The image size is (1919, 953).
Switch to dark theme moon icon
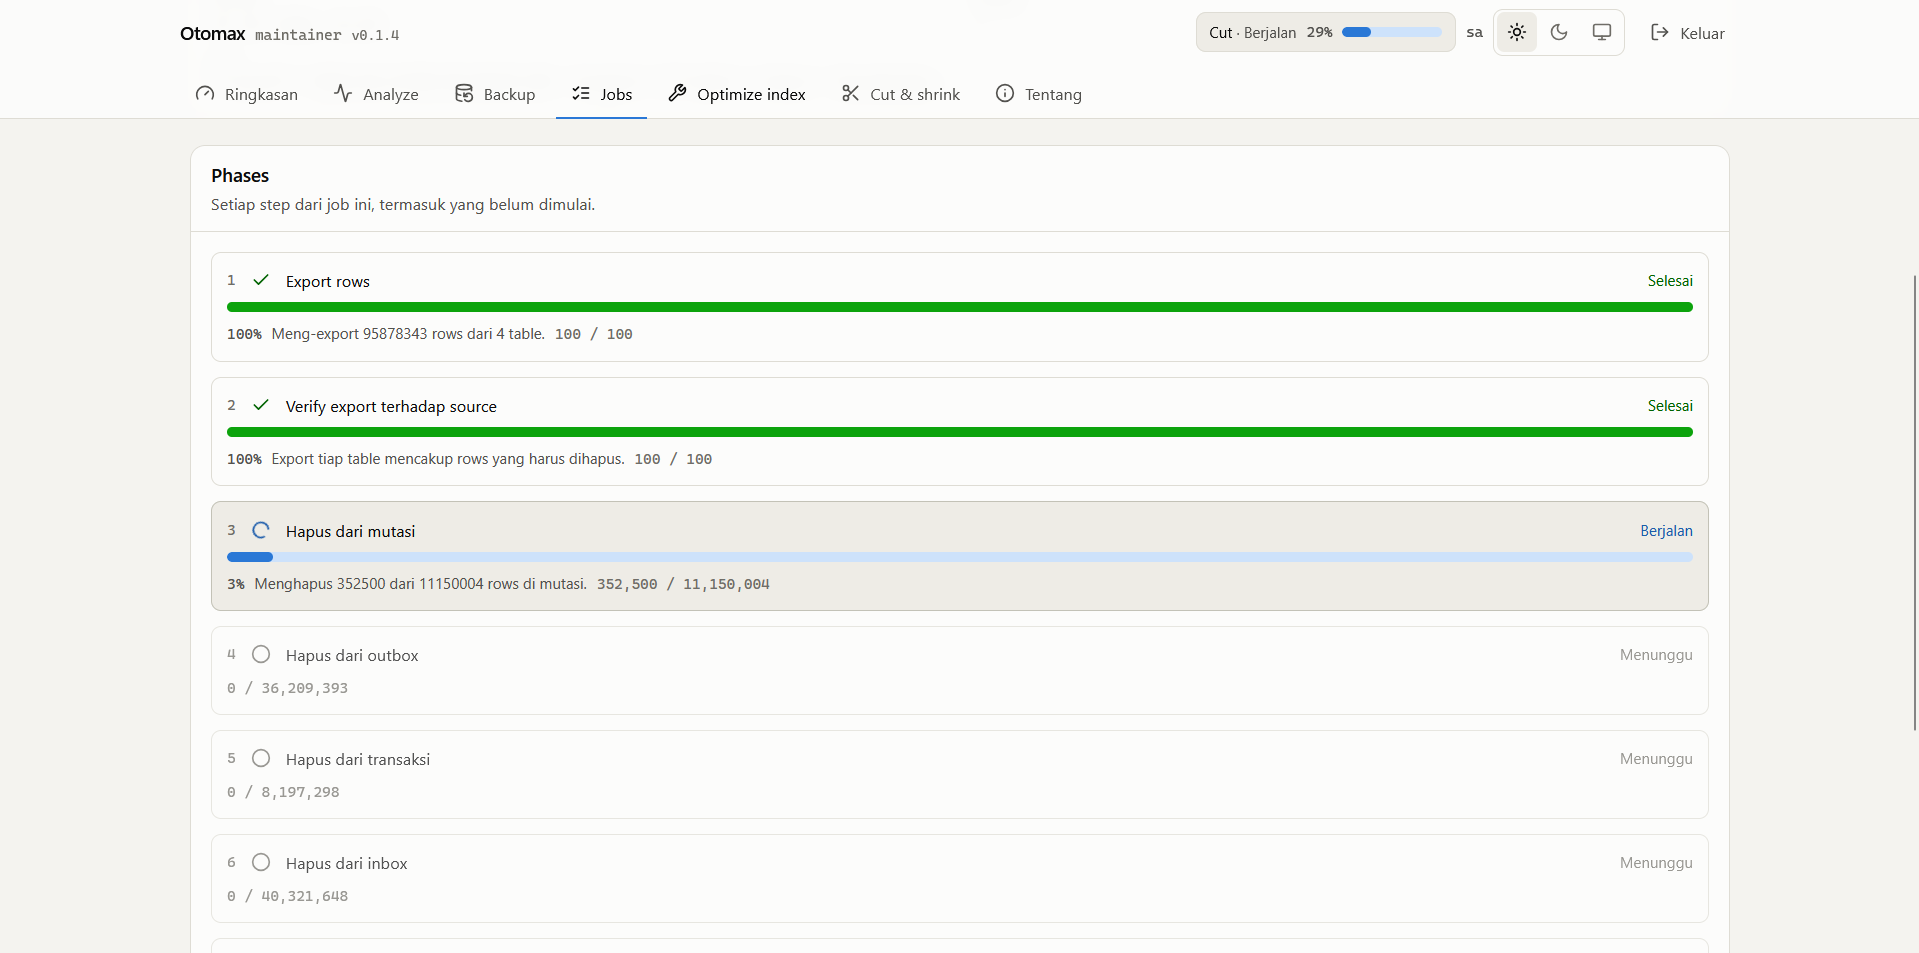coord(1559,32)
